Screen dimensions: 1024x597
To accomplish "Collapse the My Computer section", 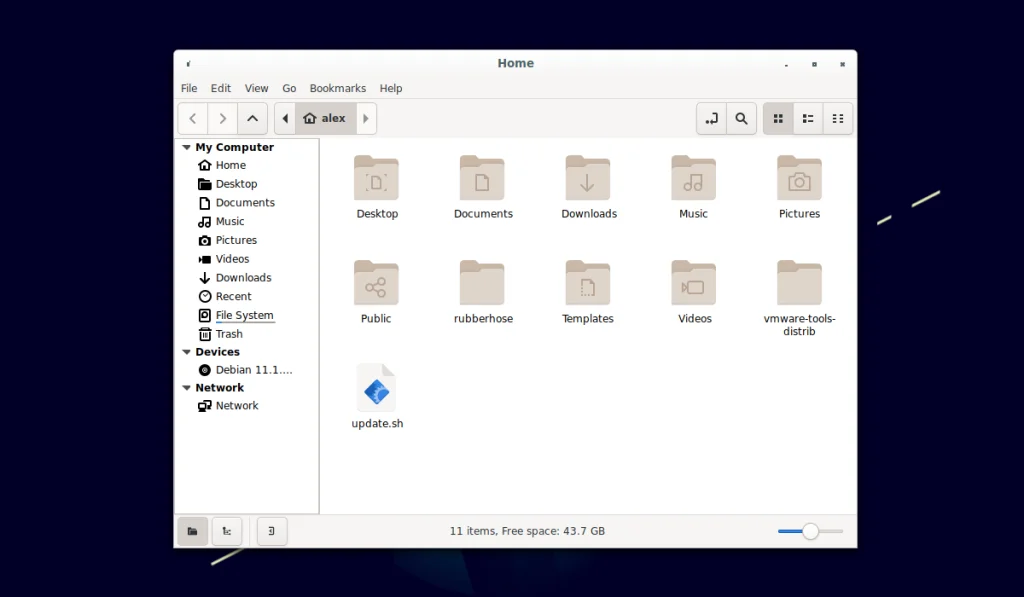I will 186,147.
